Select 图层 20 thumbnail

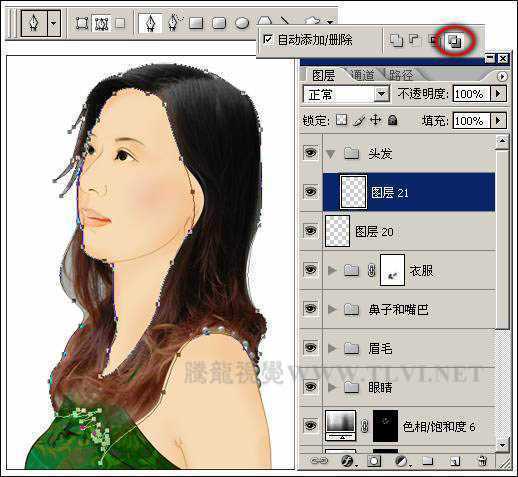(337, 231)
